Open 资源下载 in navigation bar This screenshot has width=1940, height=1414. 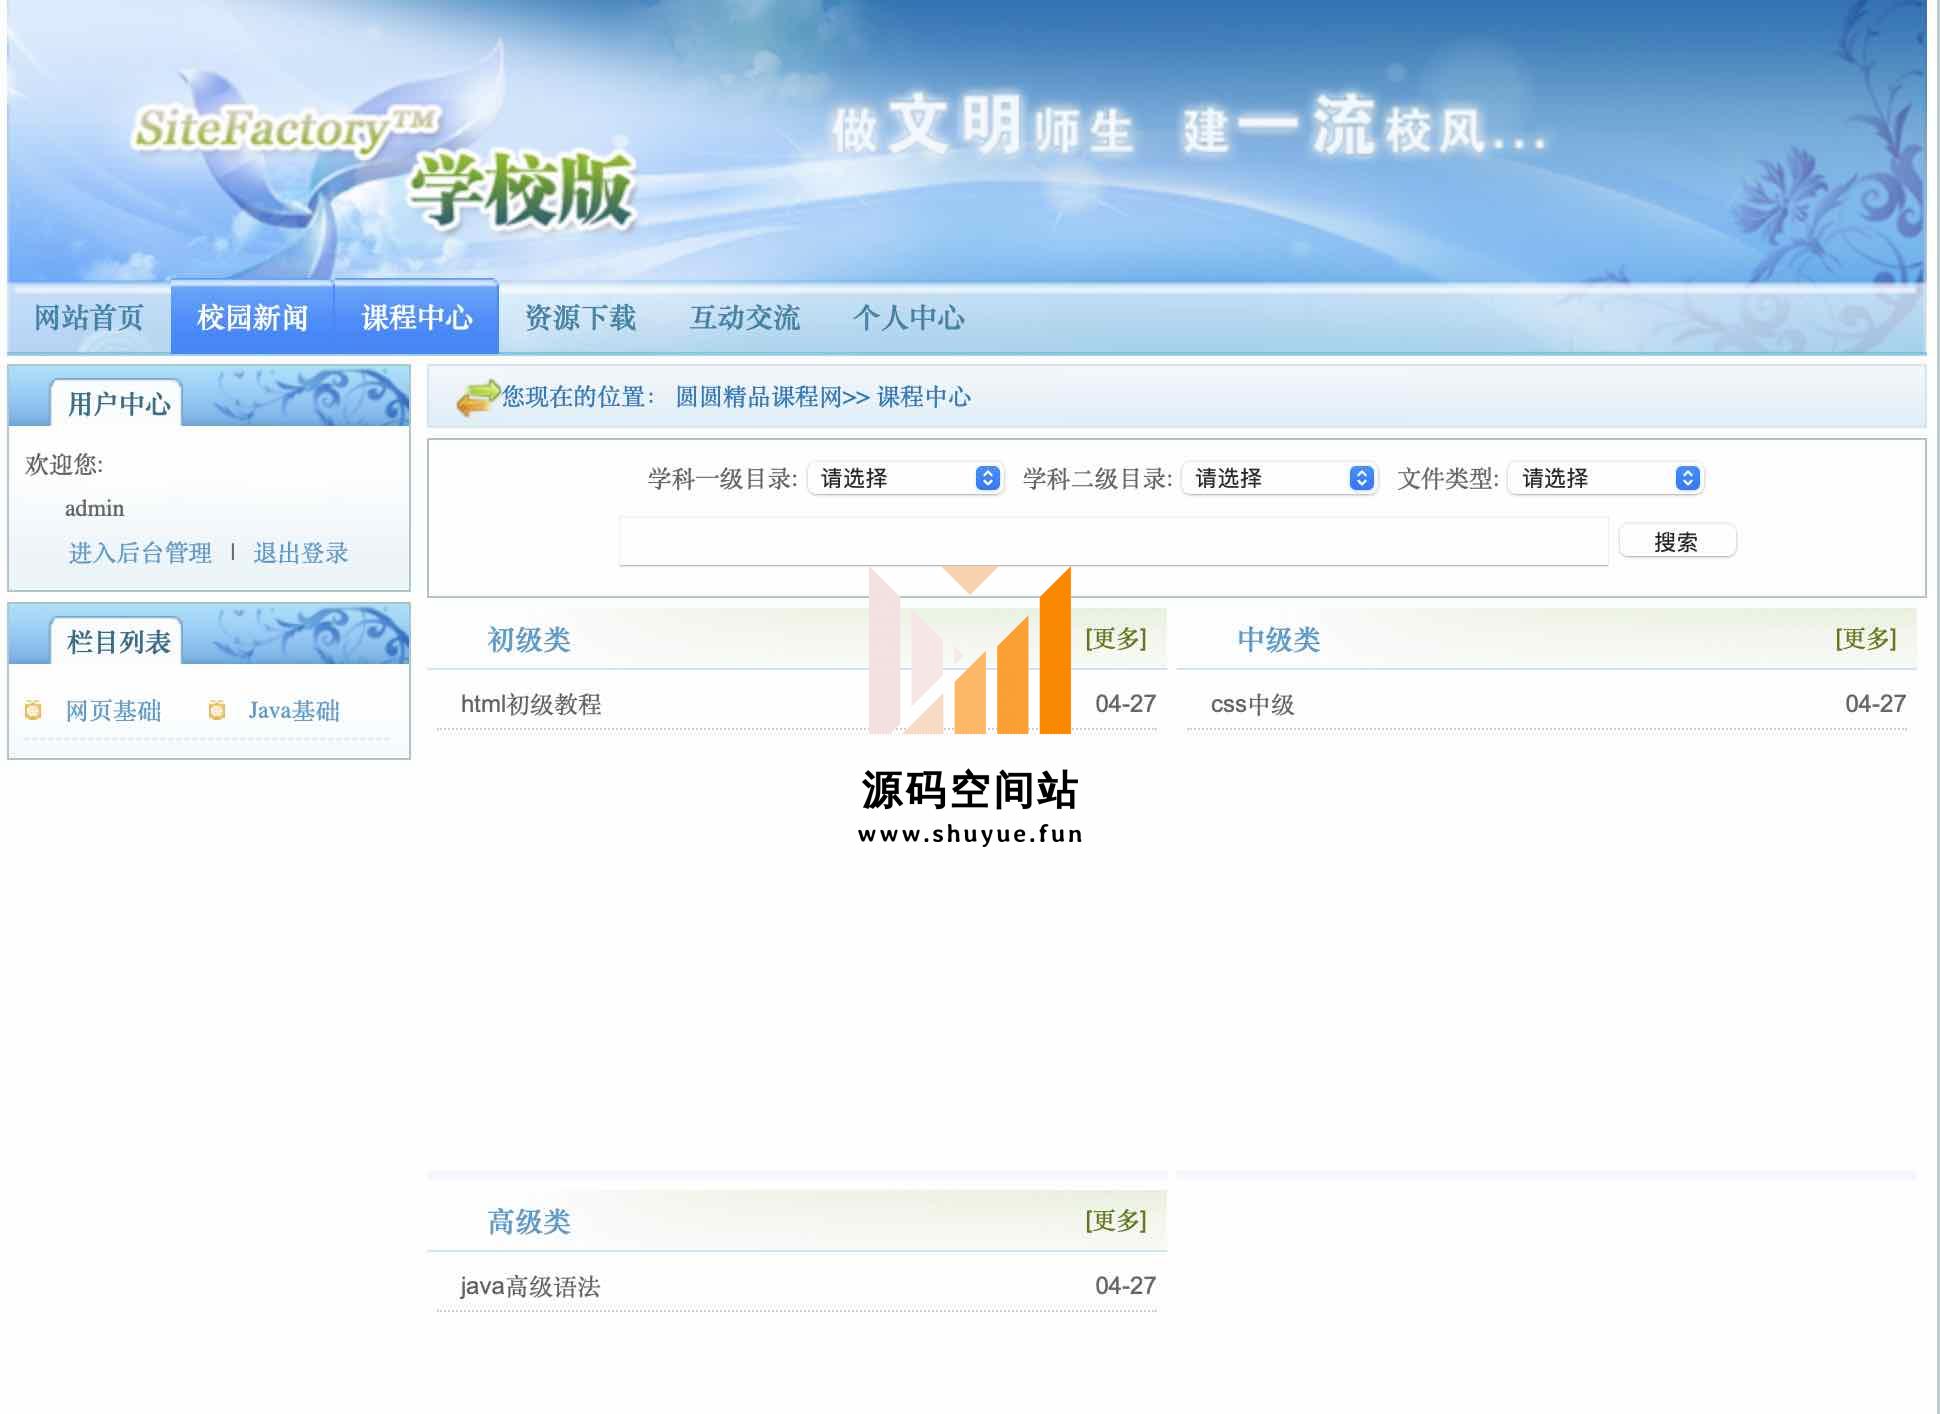(580, 318)
